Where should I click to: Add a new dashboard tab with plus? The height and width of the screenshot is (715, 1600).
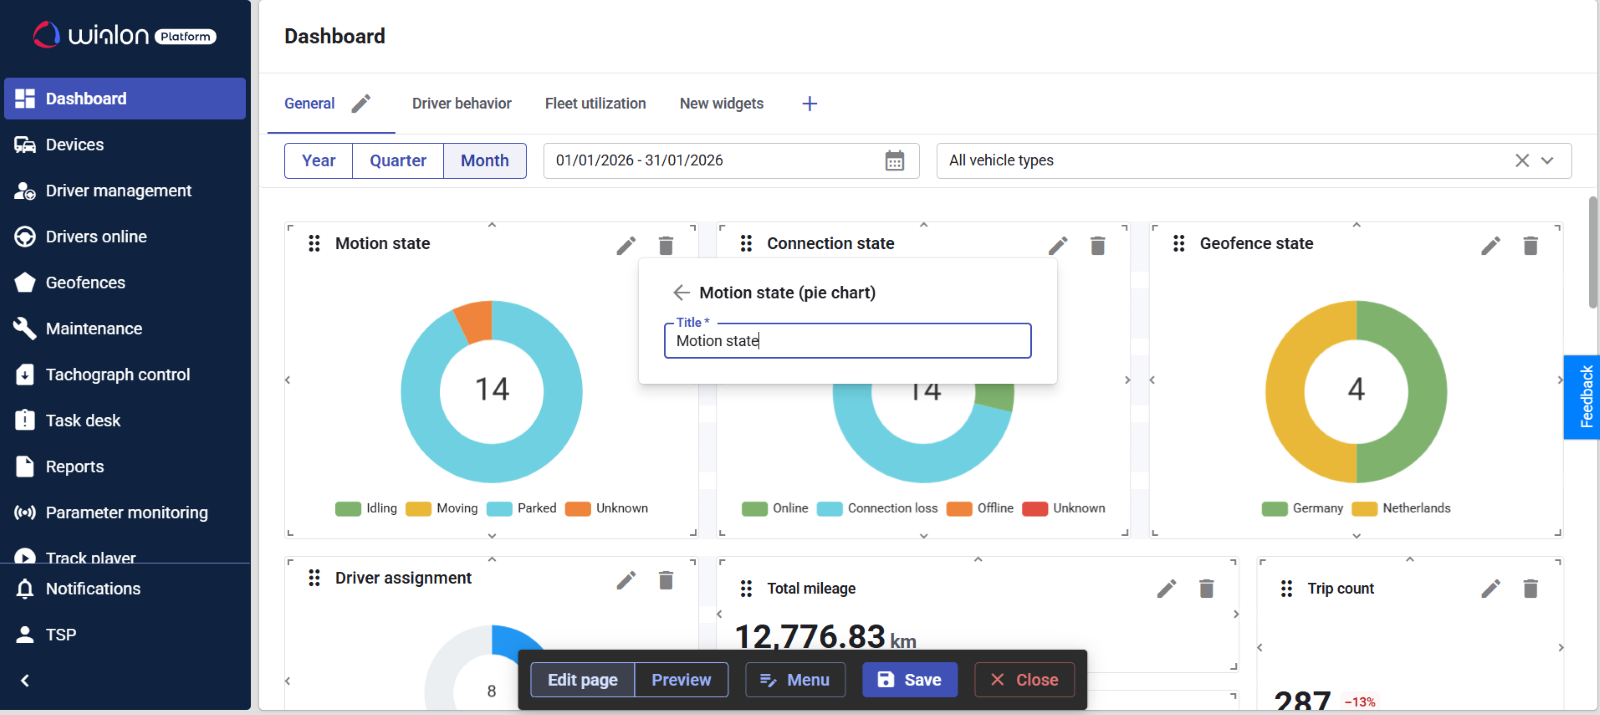point(810,103)
